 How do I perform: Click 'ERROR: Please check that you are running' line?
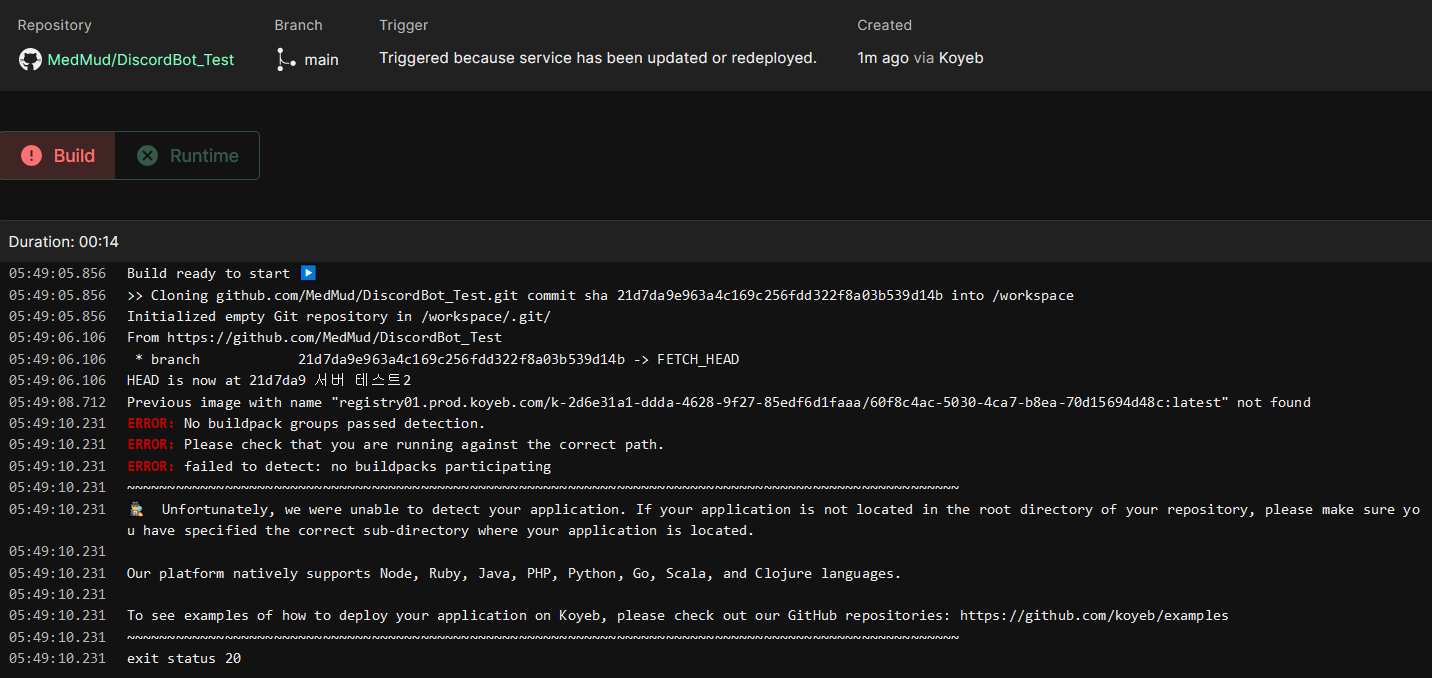pos(396,444)
